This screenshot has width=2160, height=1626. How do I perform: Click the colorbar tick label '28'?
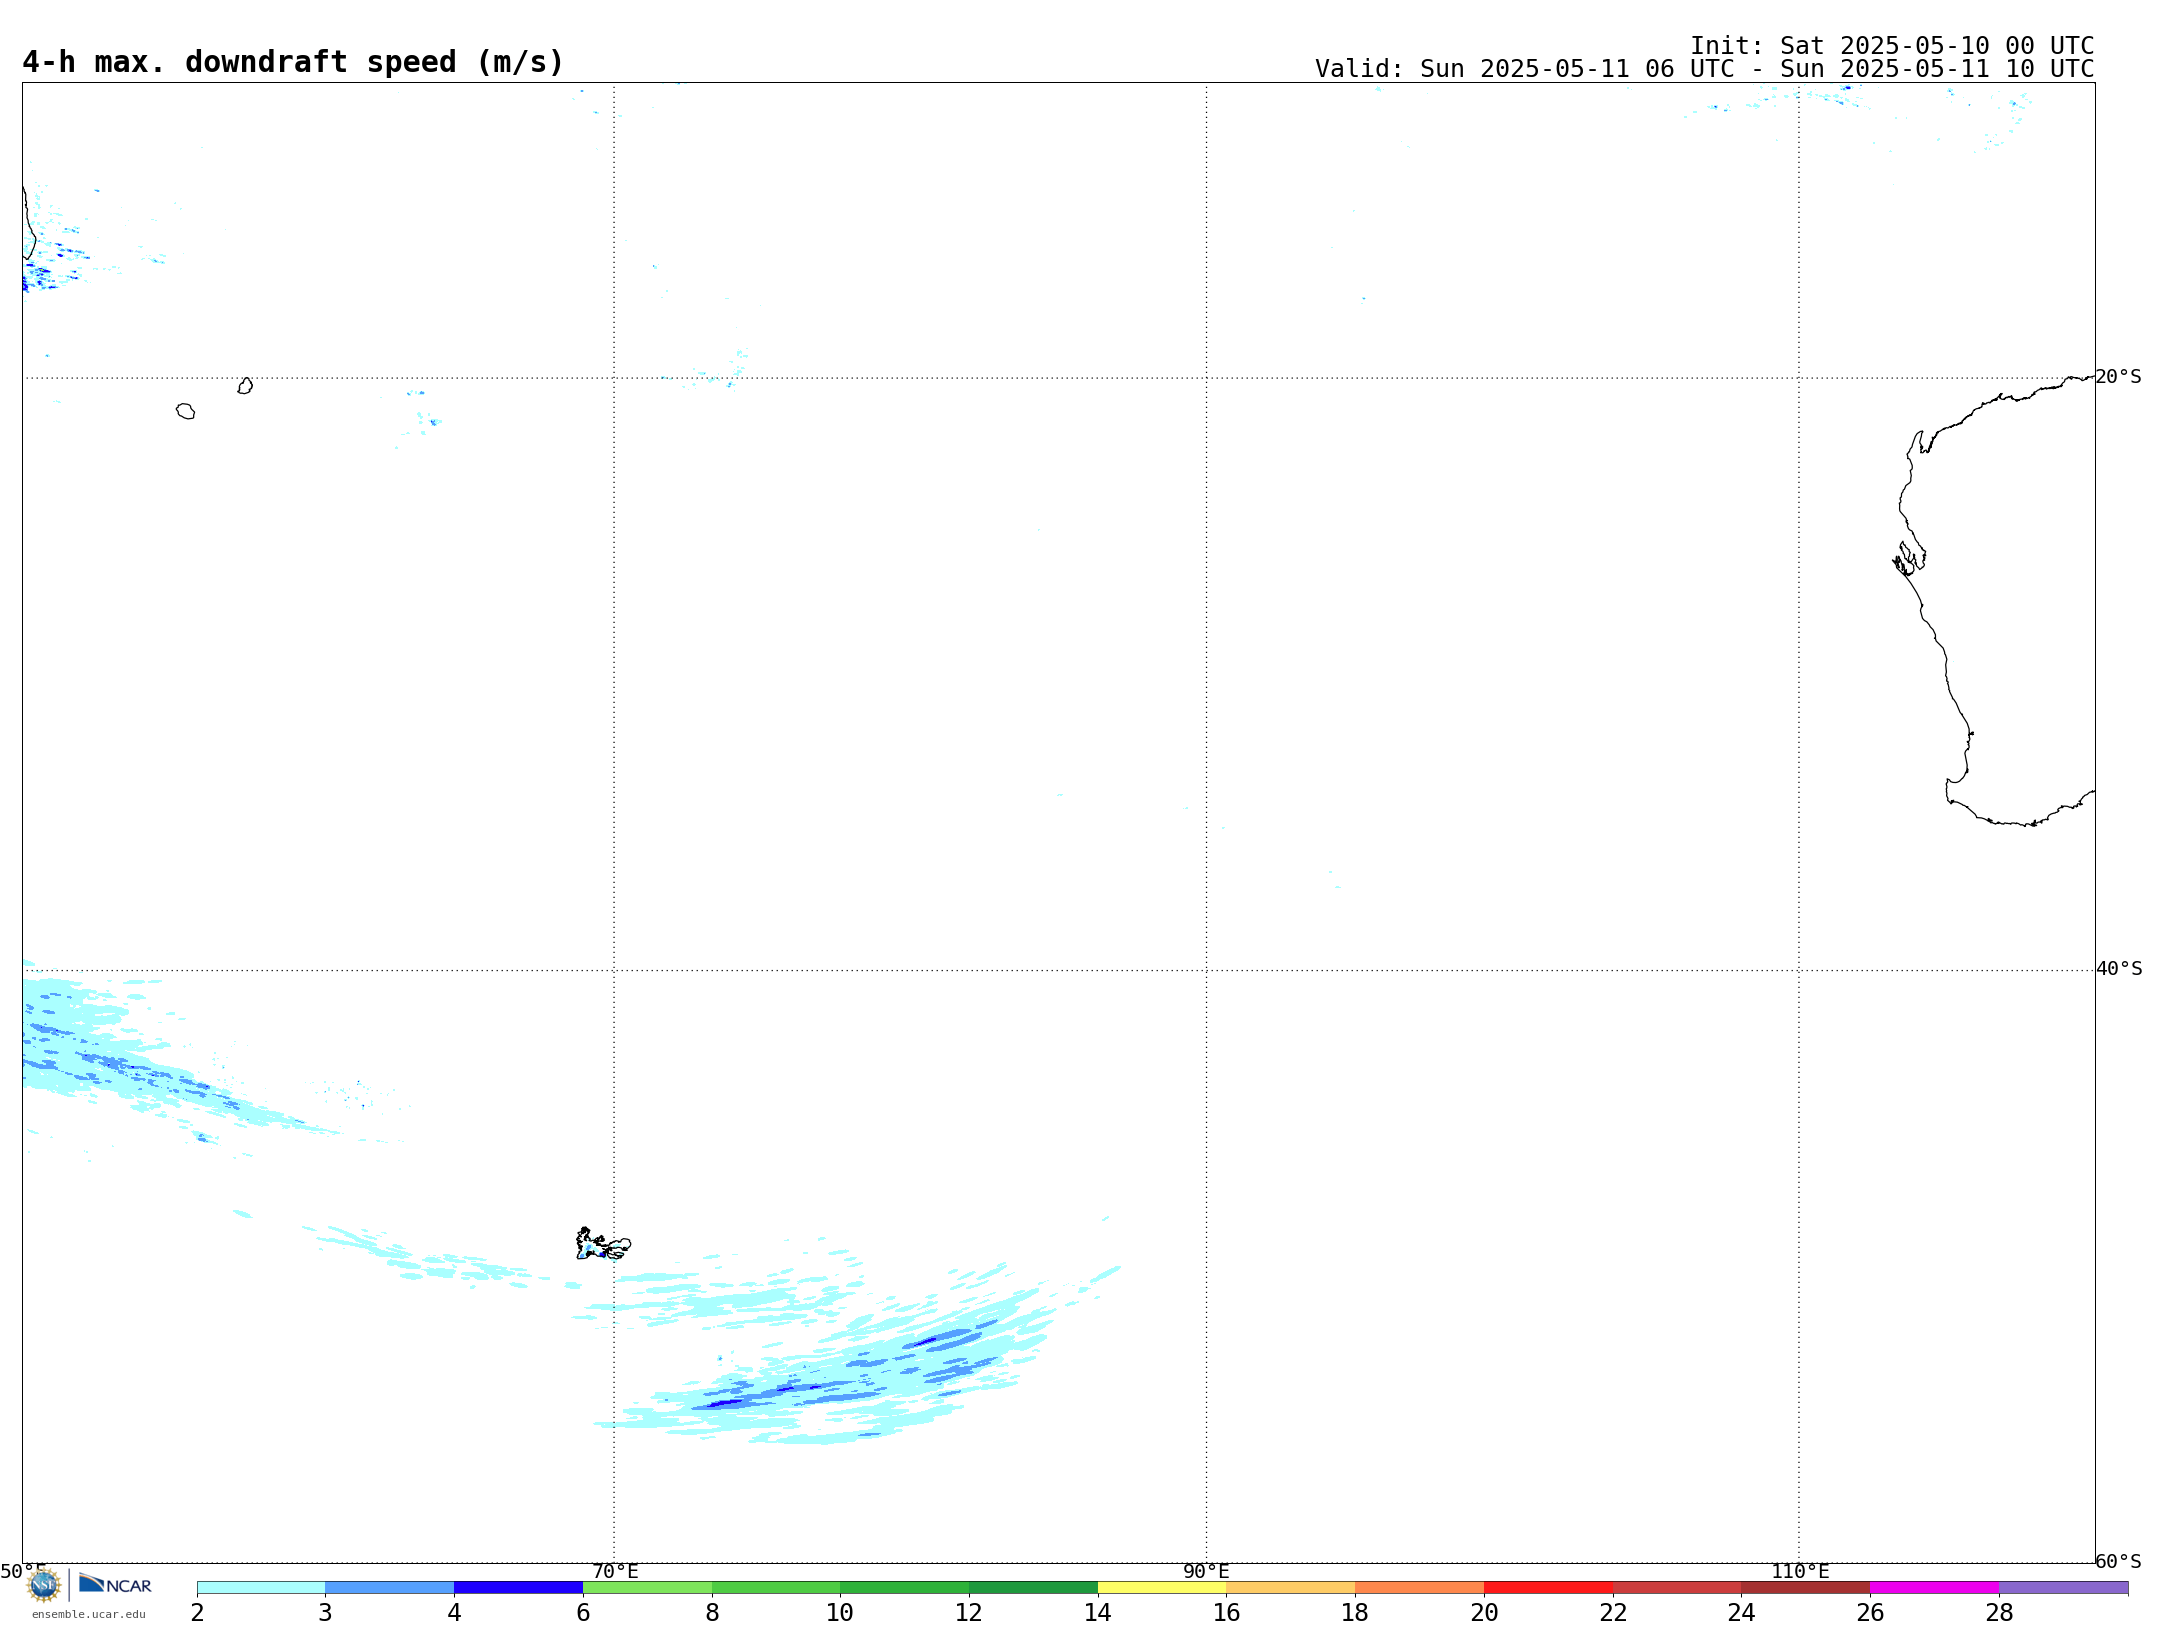(1999, 1612)
